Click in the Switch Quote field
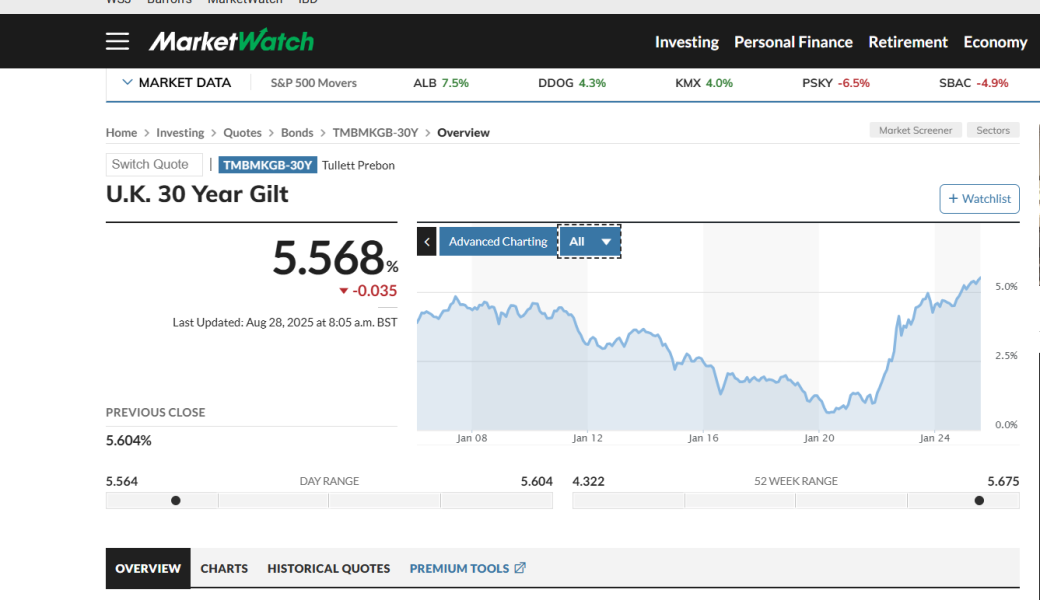Viewport: 1040px width, 600px height. [x=154, y=165]
